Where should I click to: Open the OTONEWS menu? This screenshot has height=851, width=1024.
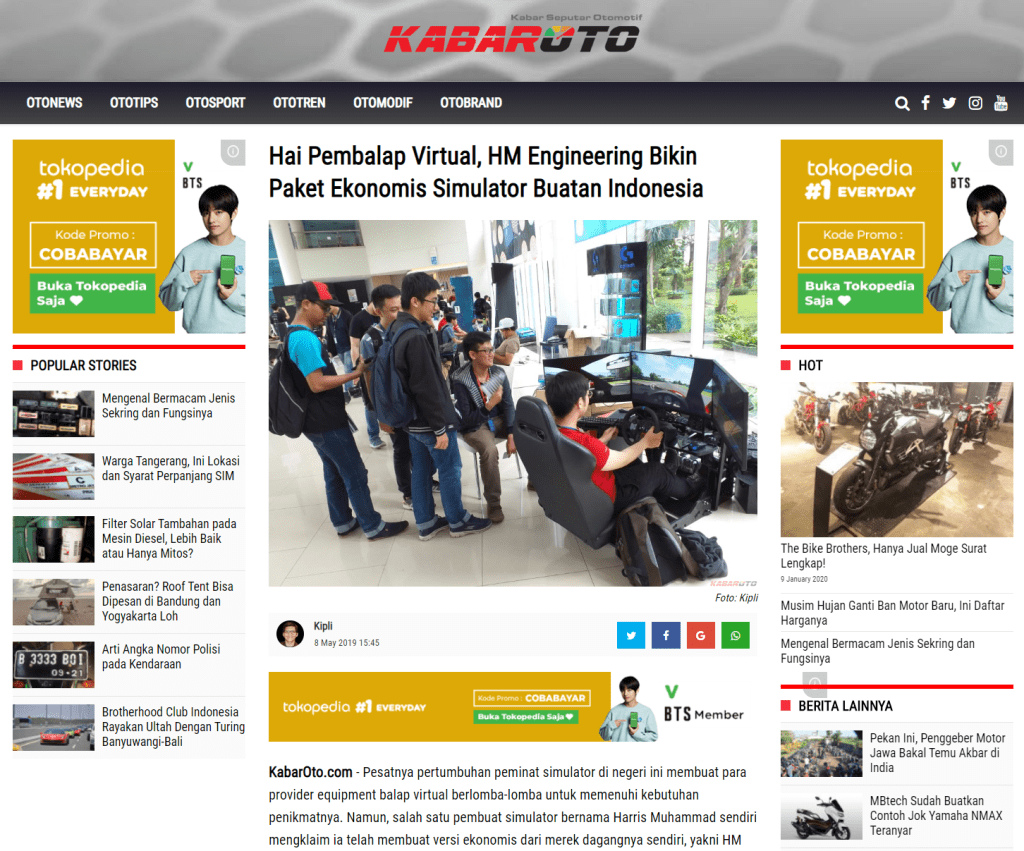click(x=54, y=103)
